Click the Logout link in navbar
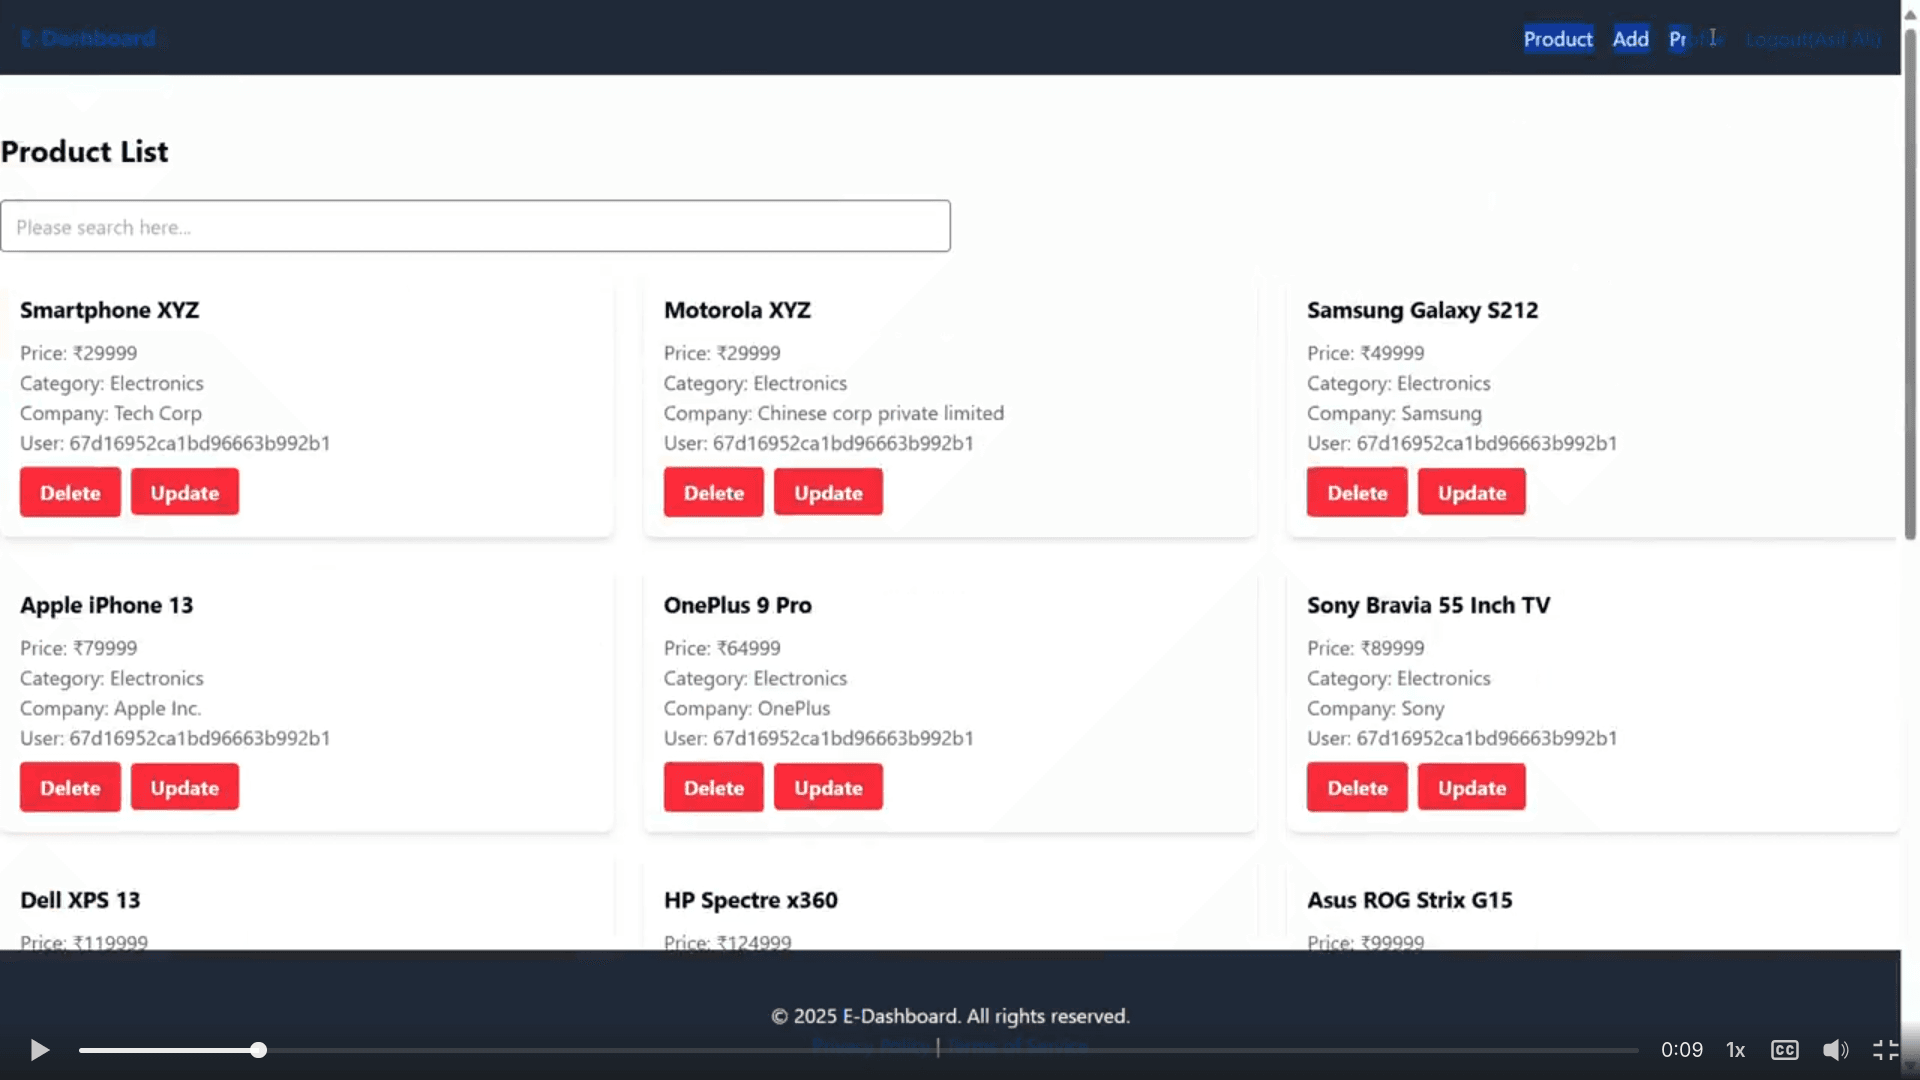The height and width of the screenshot is (1080, 1920). tap(1813, 39)
